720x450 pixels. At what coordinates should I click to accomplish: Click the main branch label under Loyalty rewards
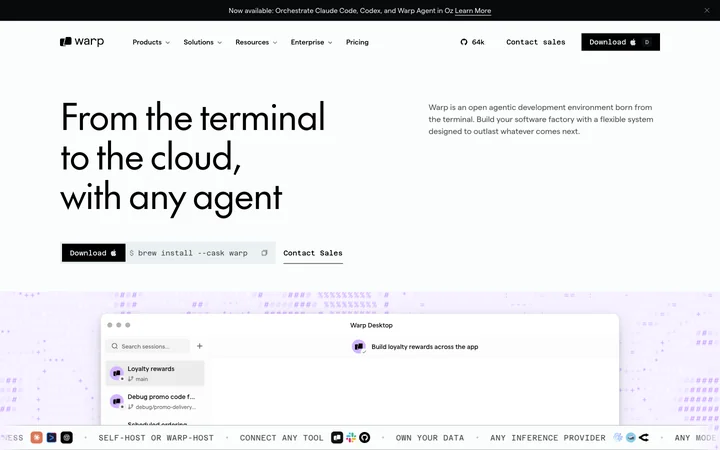click(x=141, y=379)
